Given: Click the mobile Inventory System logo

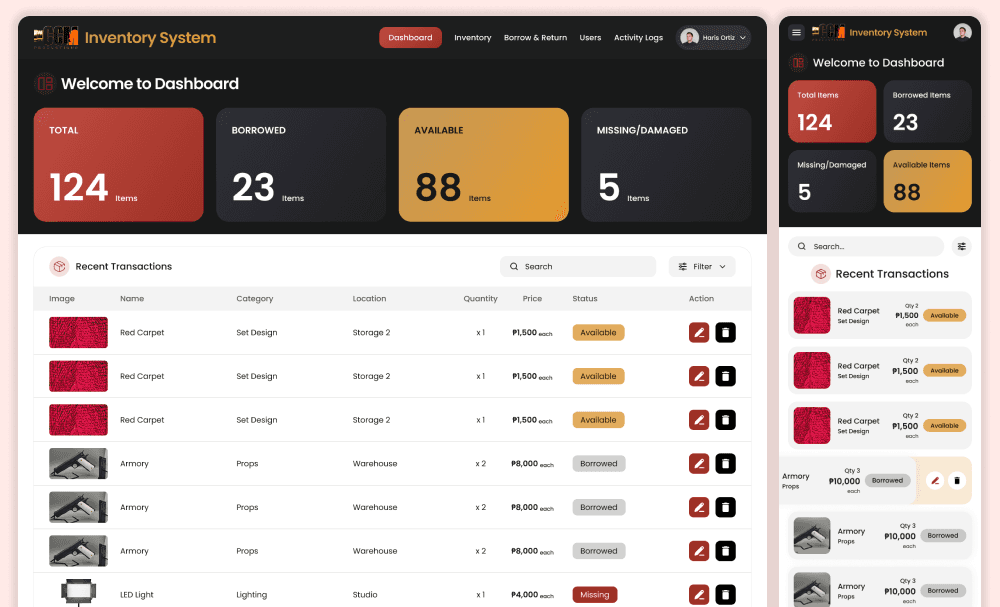Looking at the screenshot, I should [828, 32].
